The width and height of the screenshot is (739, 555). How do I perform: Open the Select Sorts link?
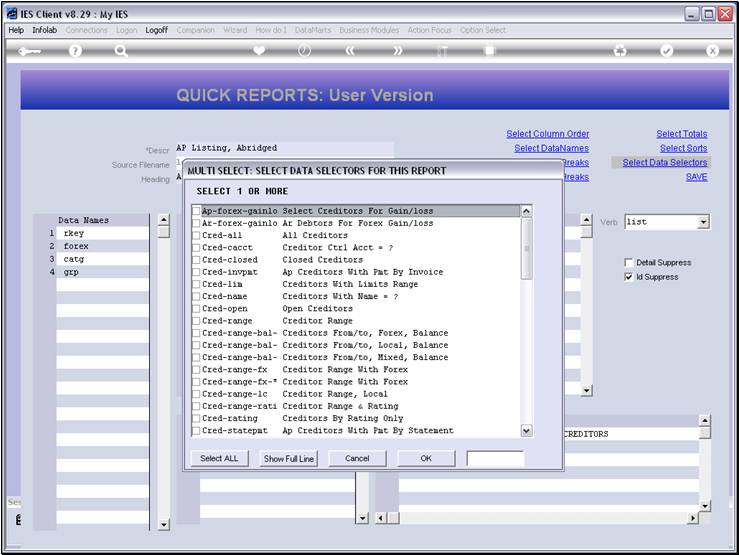(x=683, y=148)
